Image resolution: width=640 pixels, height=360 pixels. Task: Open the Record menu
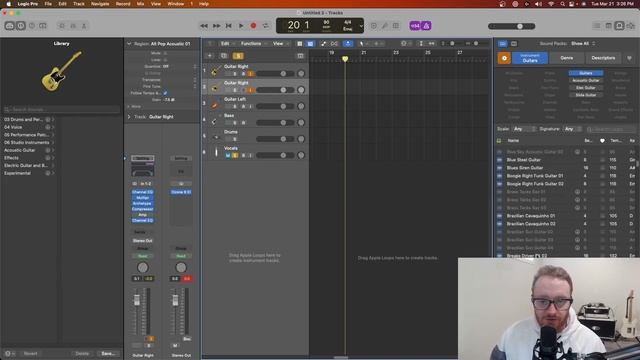coord(123,4)
